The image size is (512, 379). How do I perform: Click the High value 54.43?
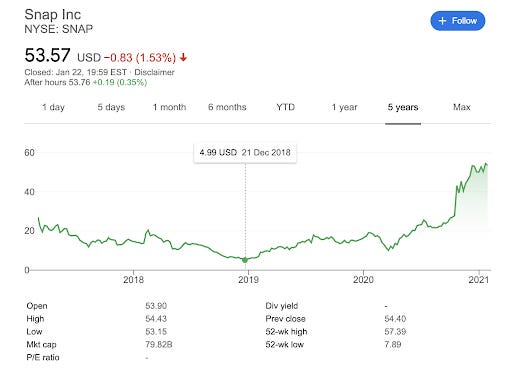pyautogui.click(x=156, y=319)
